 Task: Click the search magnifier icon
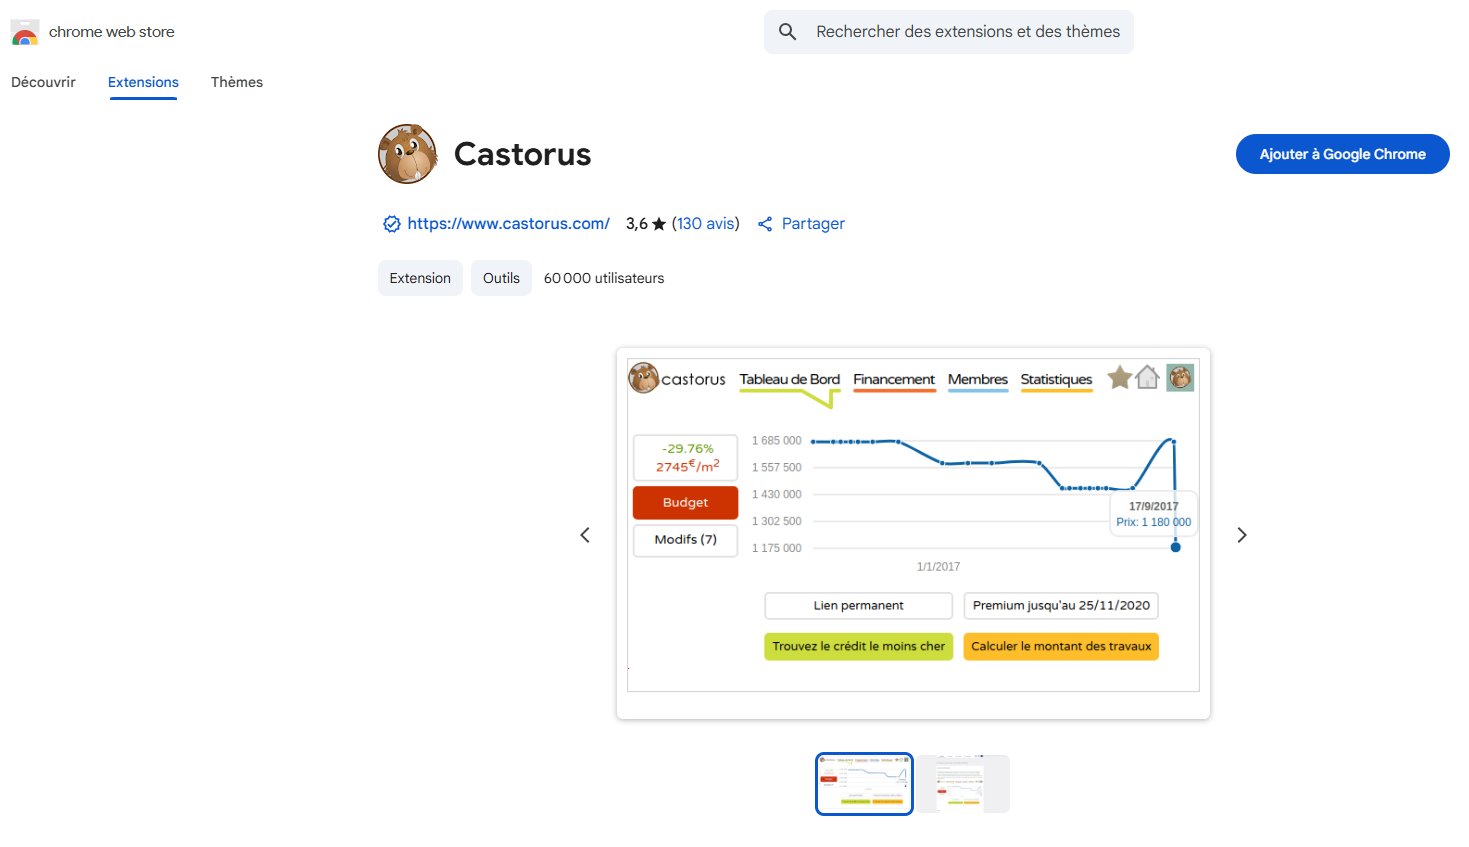[x=787, y=31]
